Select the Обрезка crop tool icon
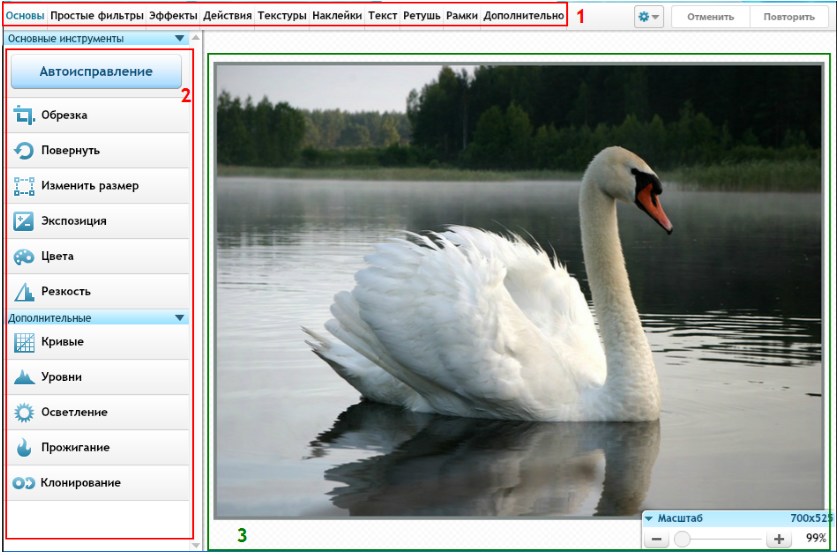The width and height of the screenshot is (838, 555). click(x=24, y=115)
